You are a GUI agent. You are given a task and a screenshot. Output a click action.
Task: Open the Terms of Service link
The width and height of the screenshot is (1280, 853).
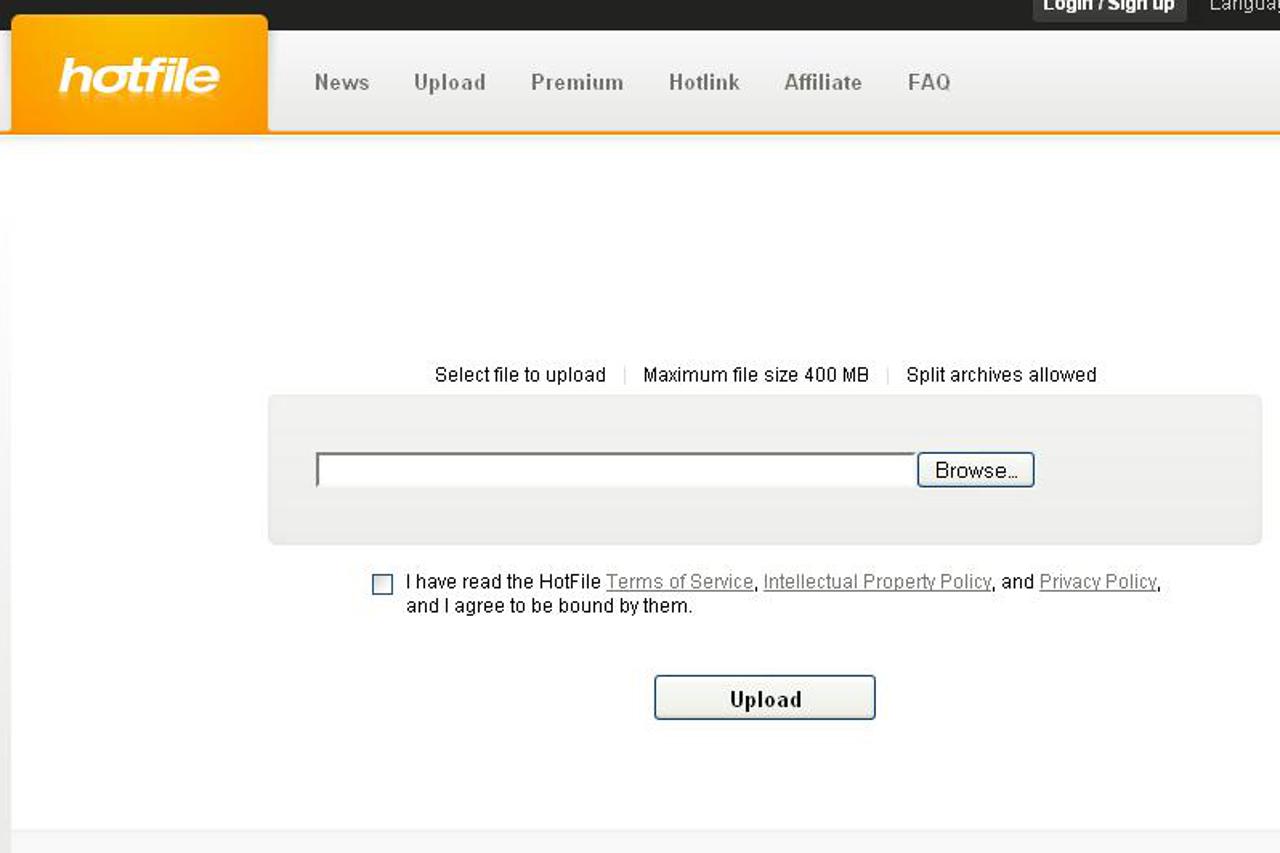click(x=679, y=582)
